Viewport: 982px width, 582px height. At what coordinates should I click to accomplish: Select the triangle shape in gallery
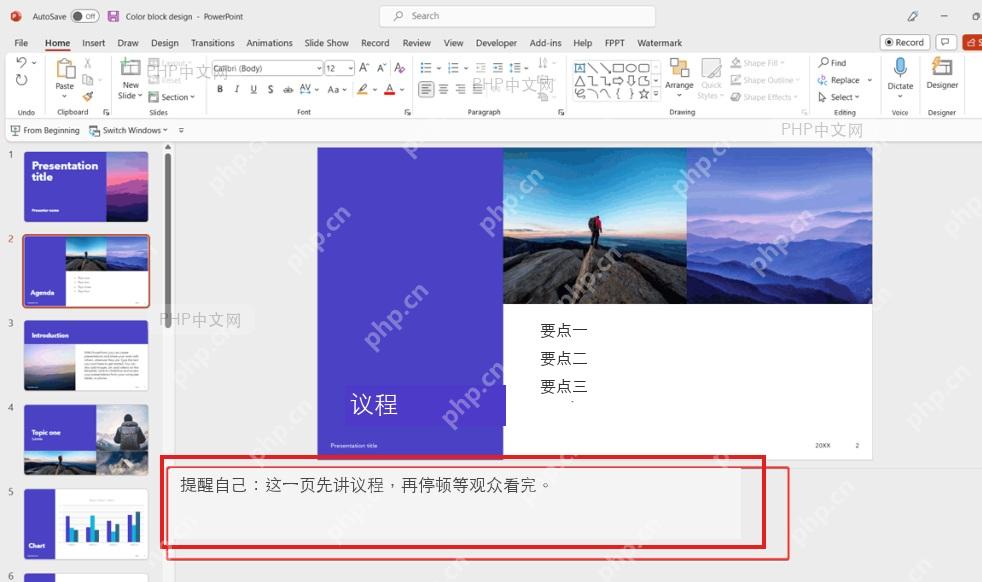(580, 81)
